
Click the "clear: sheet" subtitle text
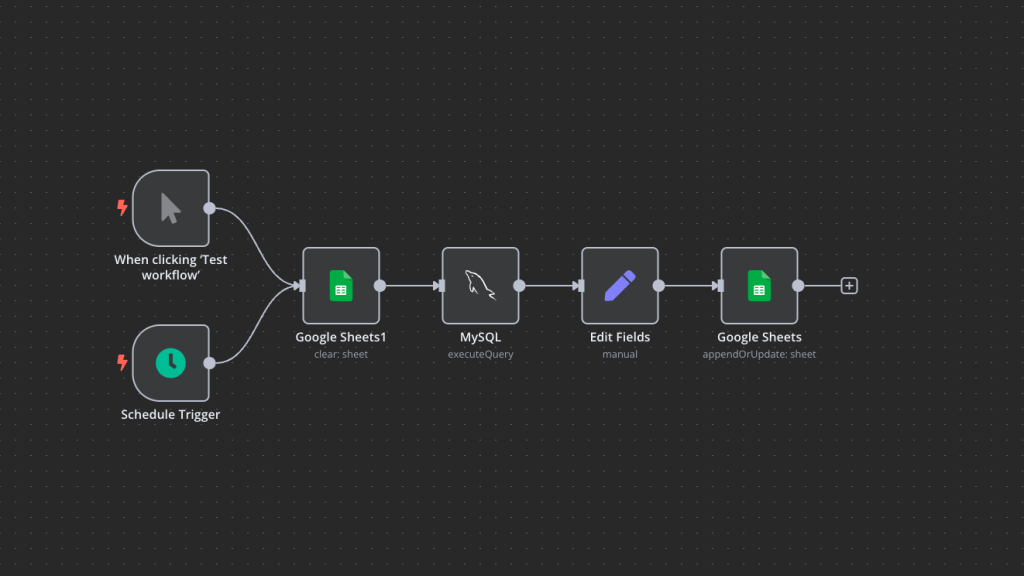click(341, 354)
